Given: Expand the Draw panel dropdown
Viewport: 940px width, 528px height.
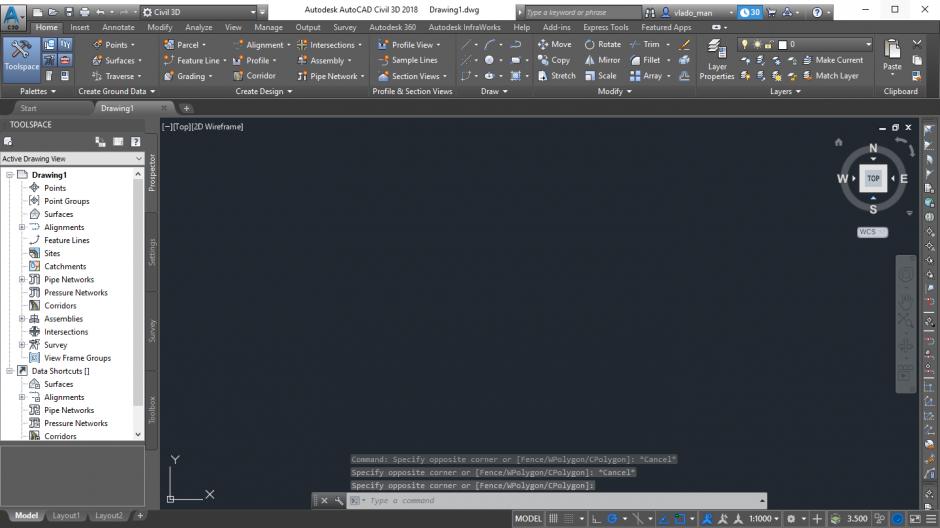Looking at the screenshot, I should [x=495, y=91].
